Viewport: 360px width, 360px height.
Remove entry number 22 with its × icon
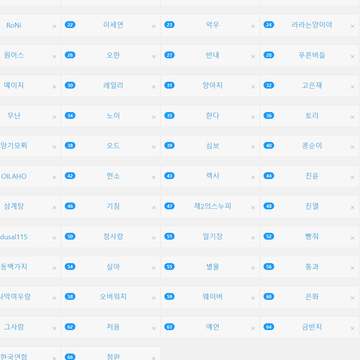tap(154, 27)
